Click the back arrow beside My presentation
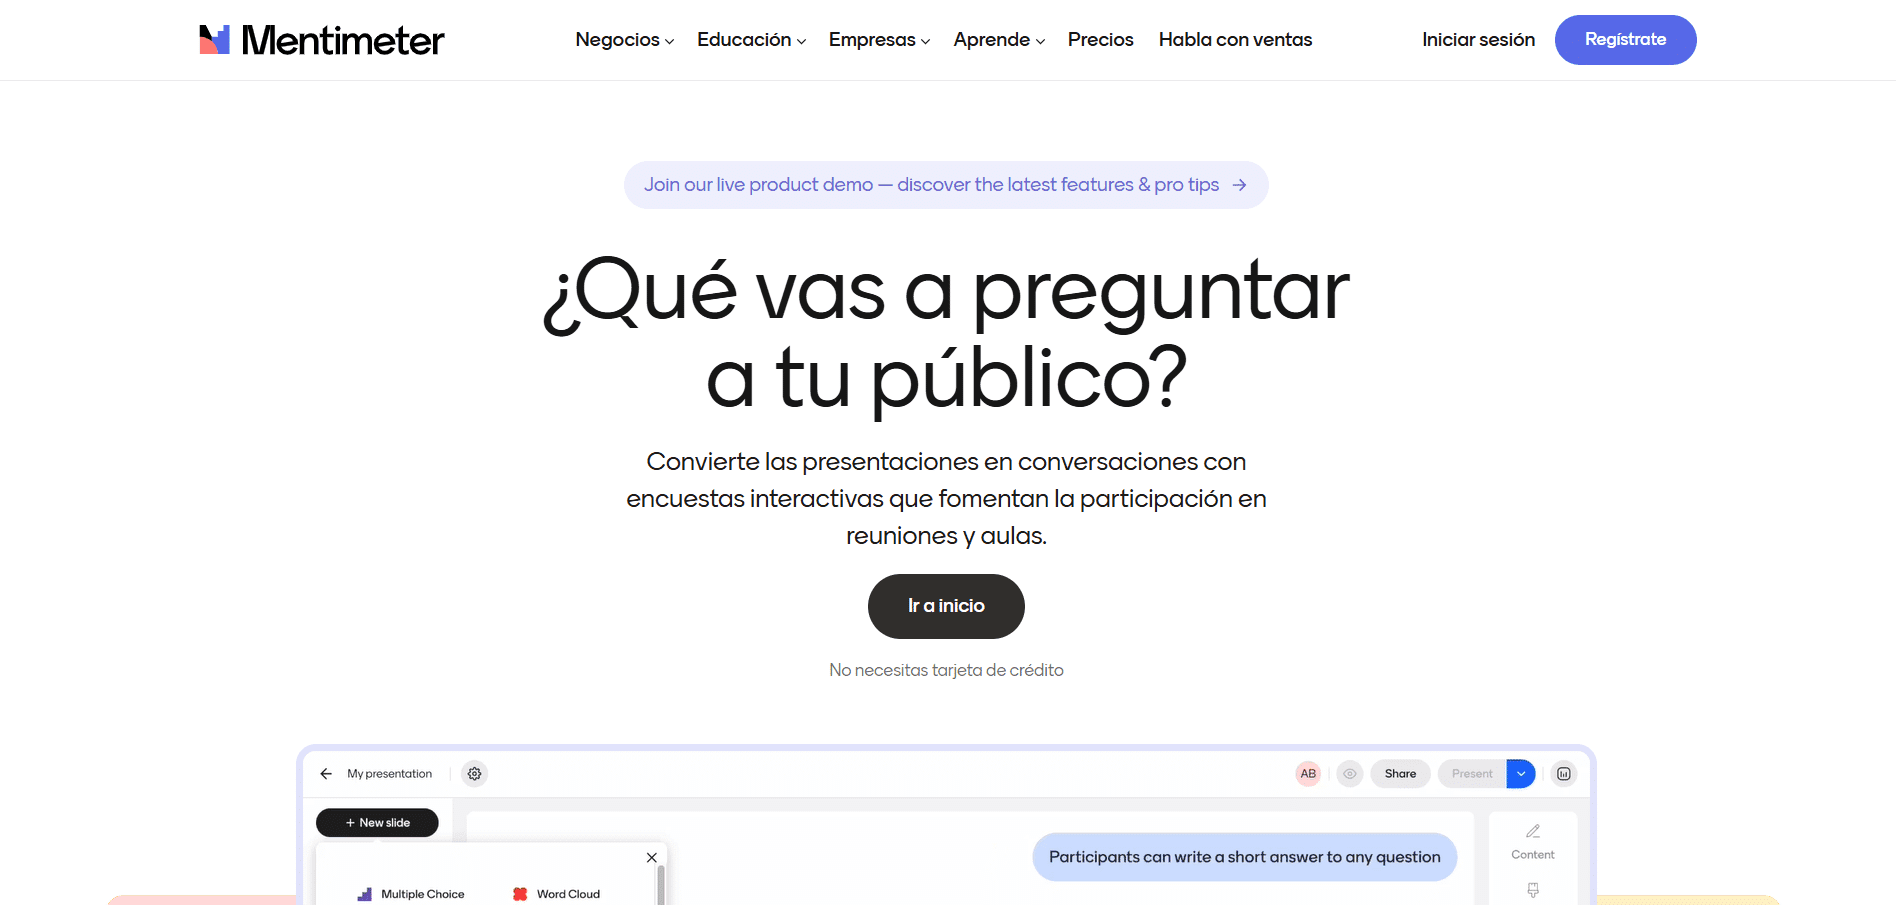The image size is (1896, 905). tap(326, 774)
